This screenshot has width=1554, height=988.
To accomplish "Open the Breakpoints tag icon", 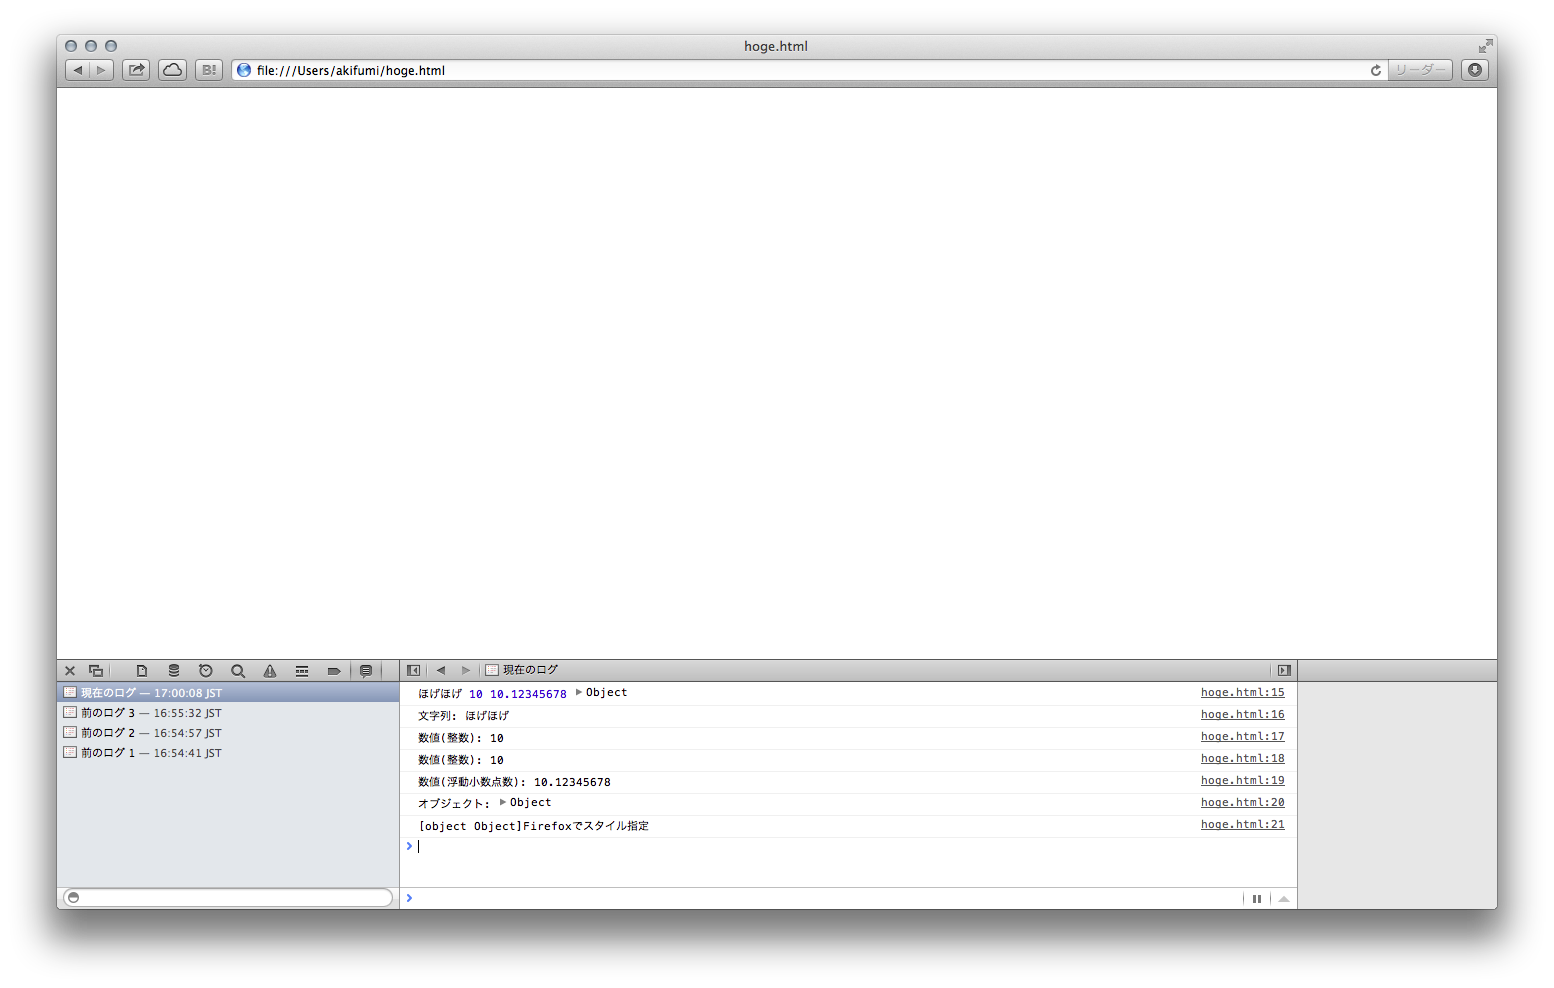I will [334, 671].
